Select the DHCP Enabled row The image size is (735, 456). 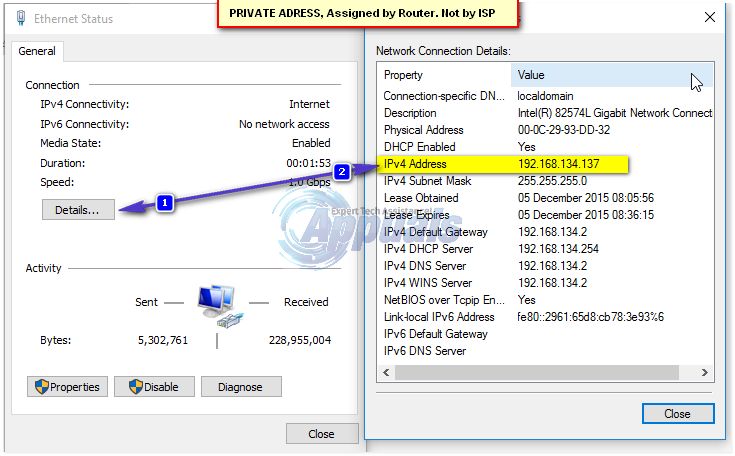[545, 147]
